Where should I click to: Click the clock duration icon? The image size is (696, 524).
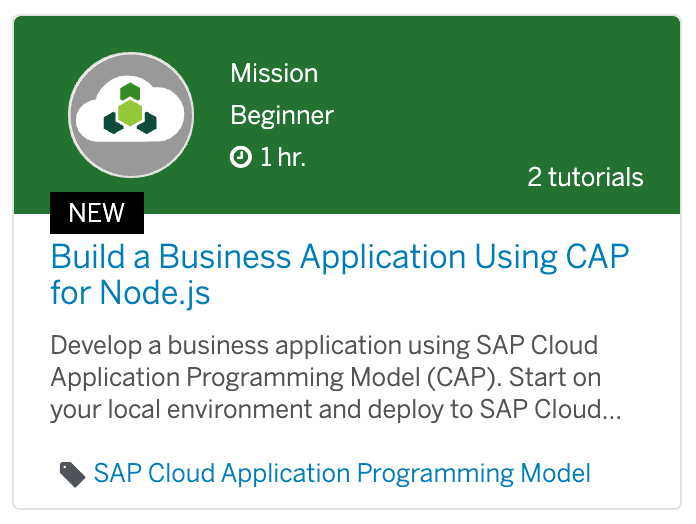pos(241,157)
